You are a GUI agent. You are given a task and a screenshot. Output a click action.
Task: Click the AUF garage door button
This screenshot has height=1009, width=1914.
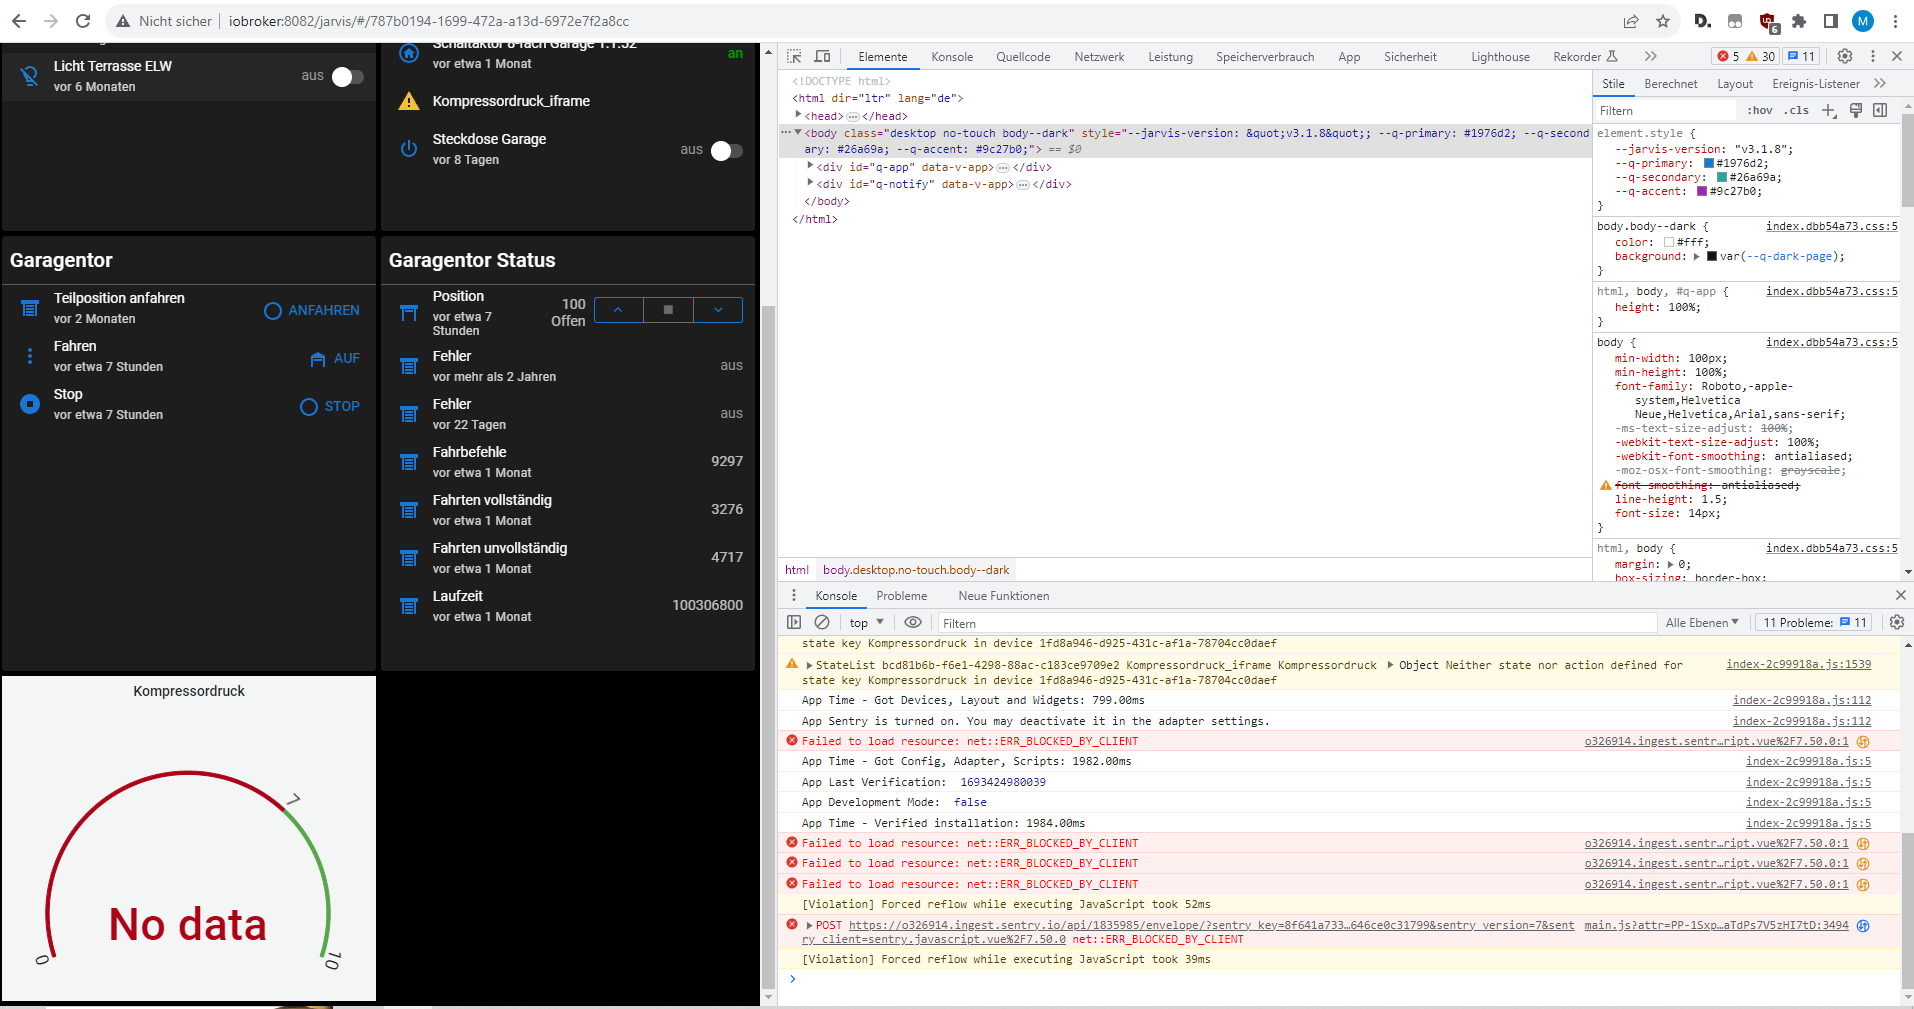(x=334, y=359)
